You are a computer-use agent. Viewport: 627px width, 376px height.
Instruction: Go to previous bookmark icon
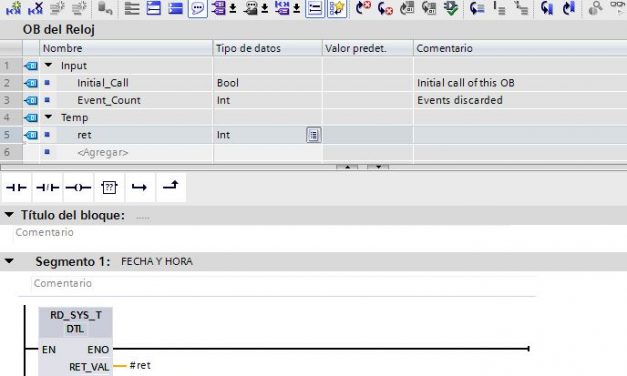(547, 8)
